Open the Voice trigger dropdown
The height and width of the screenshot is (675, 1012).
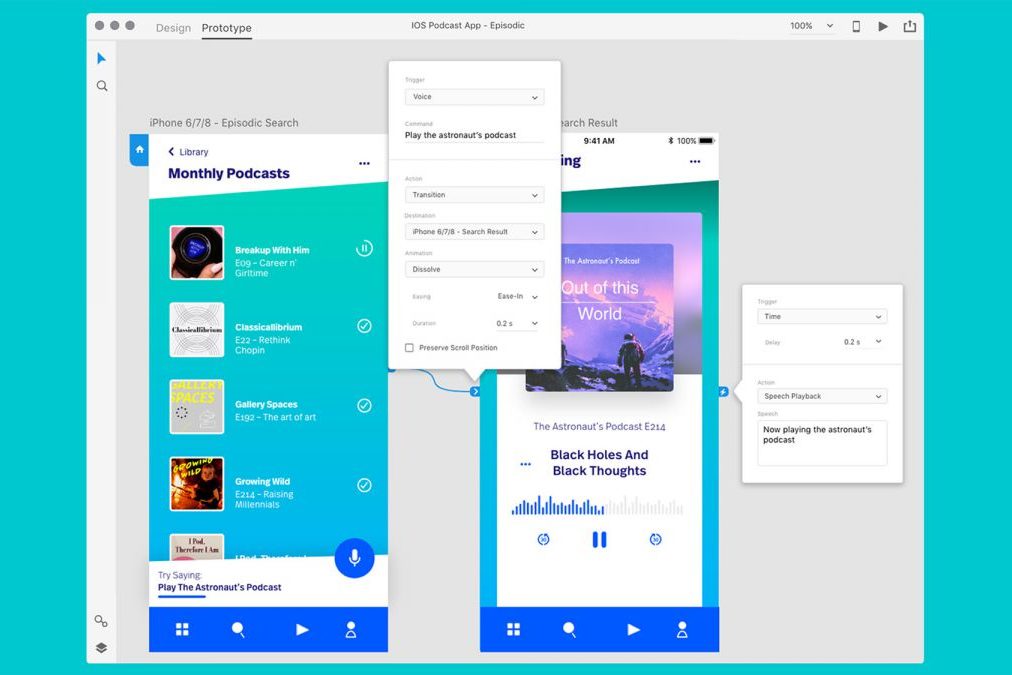click(474, 97)
